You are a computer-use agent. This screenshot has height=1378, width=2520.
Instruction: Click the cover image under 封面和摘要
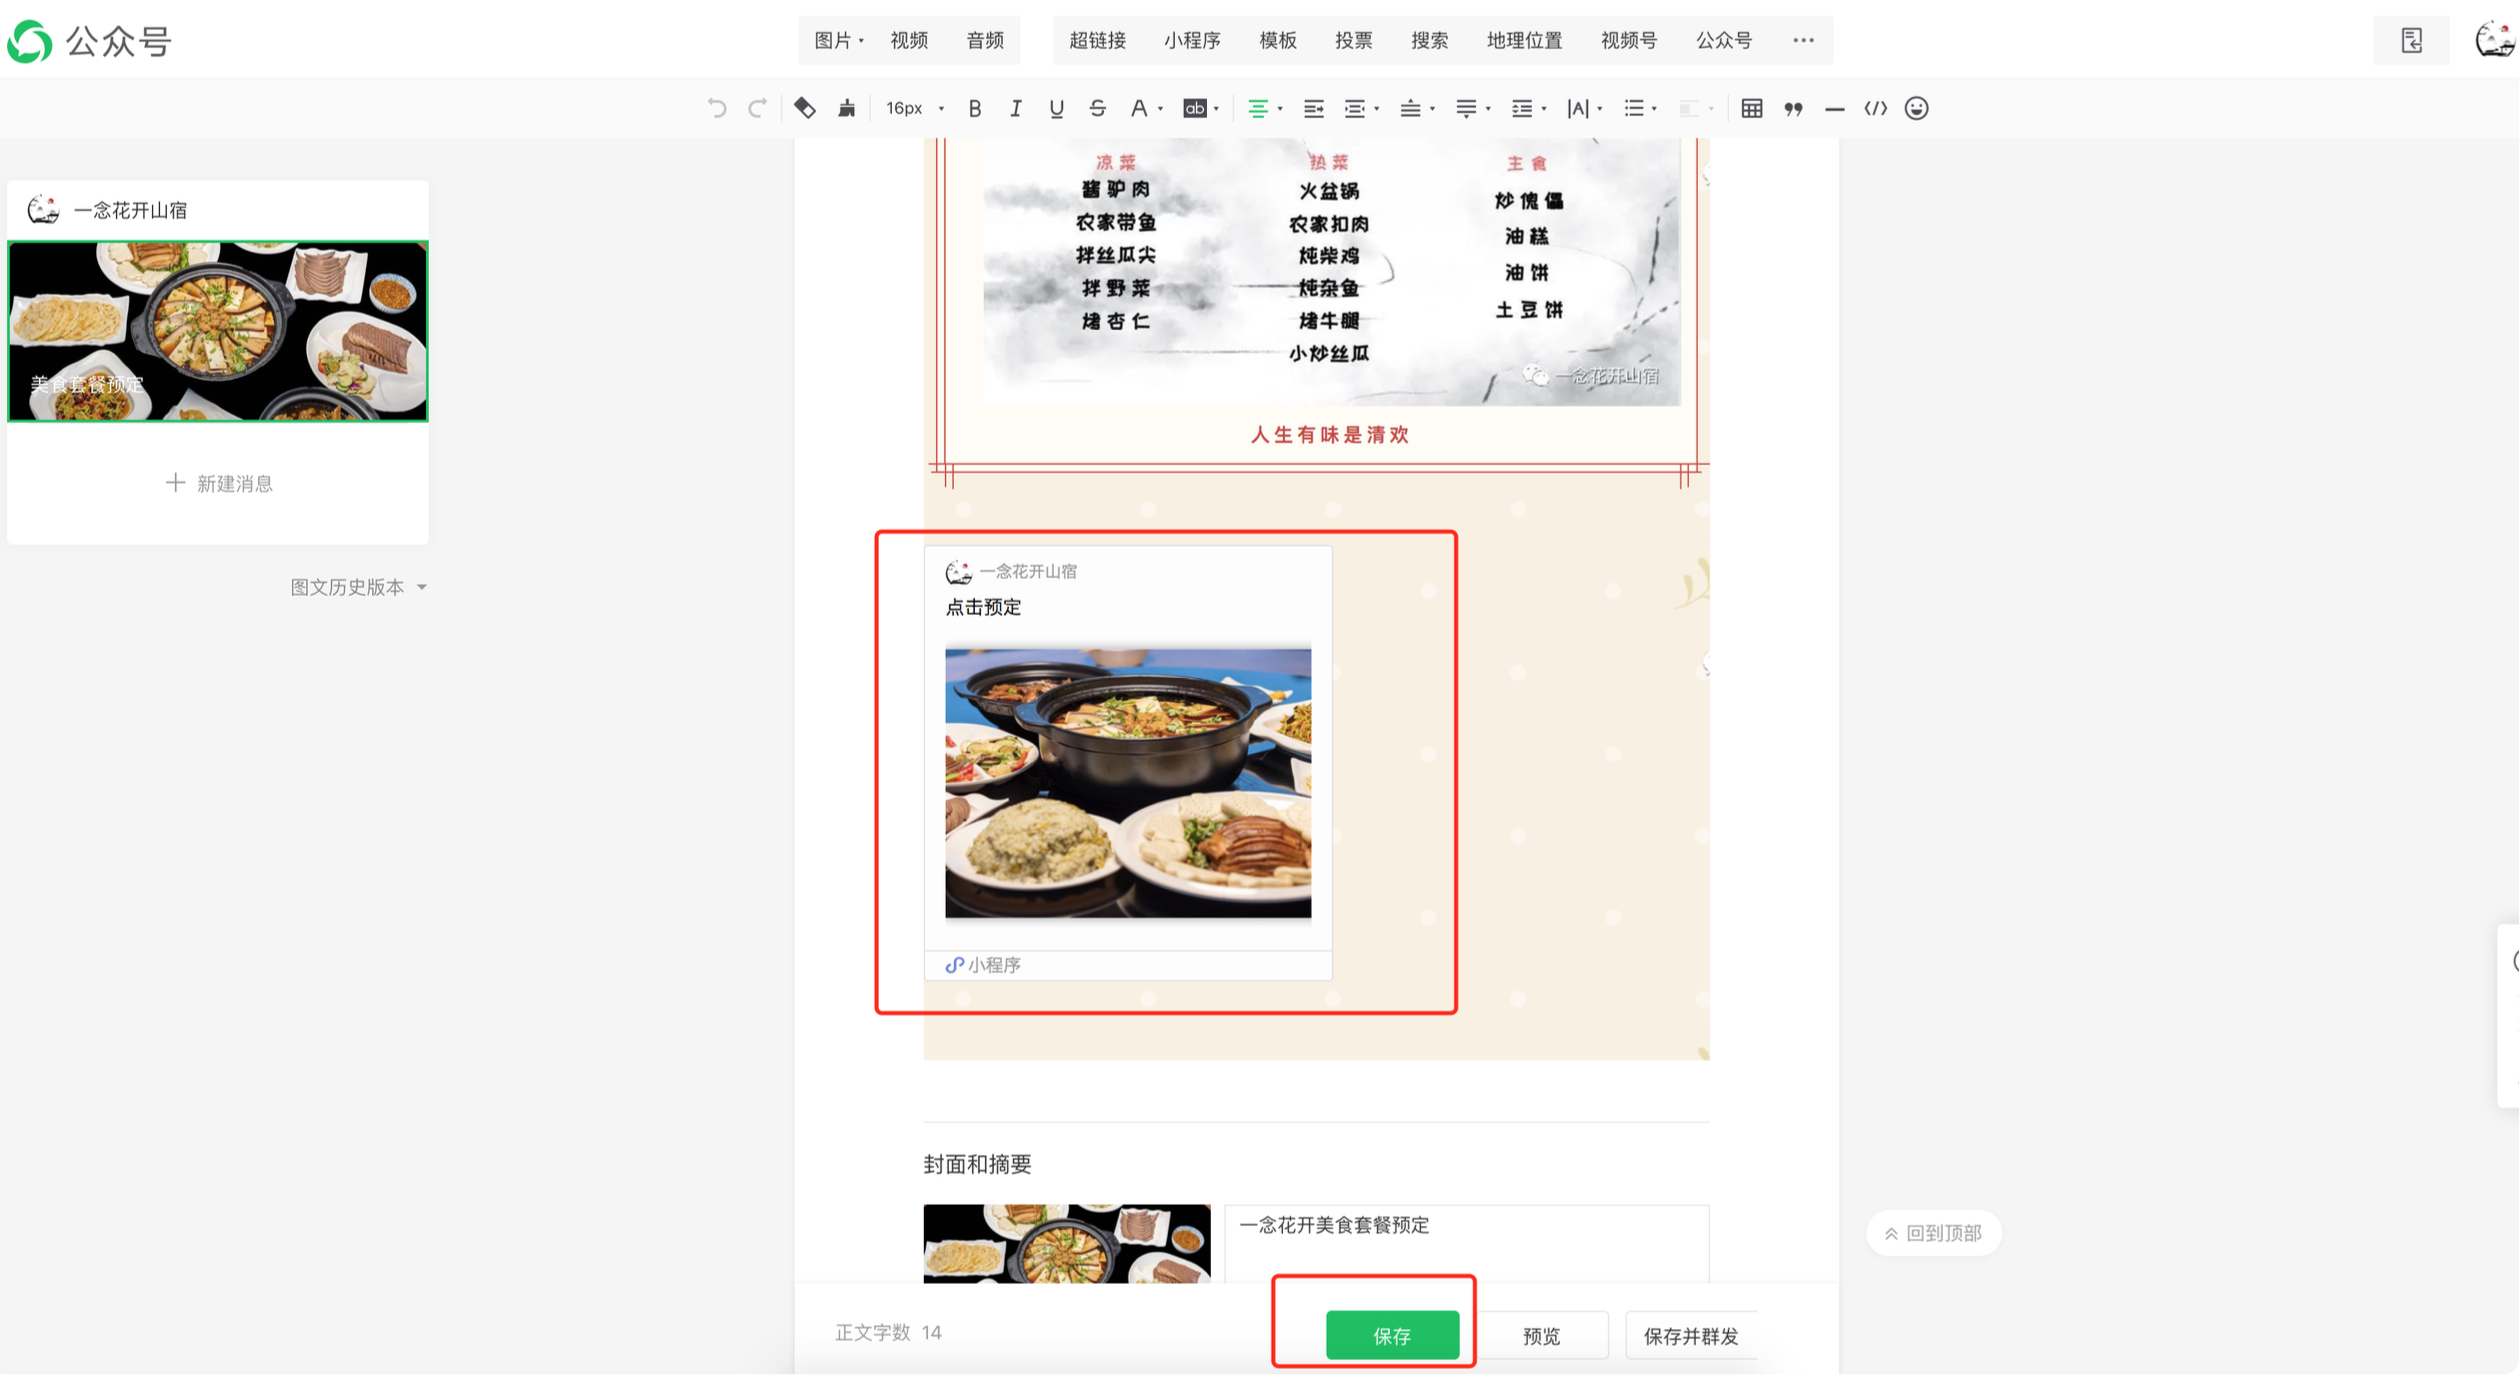(1067, 1245)
